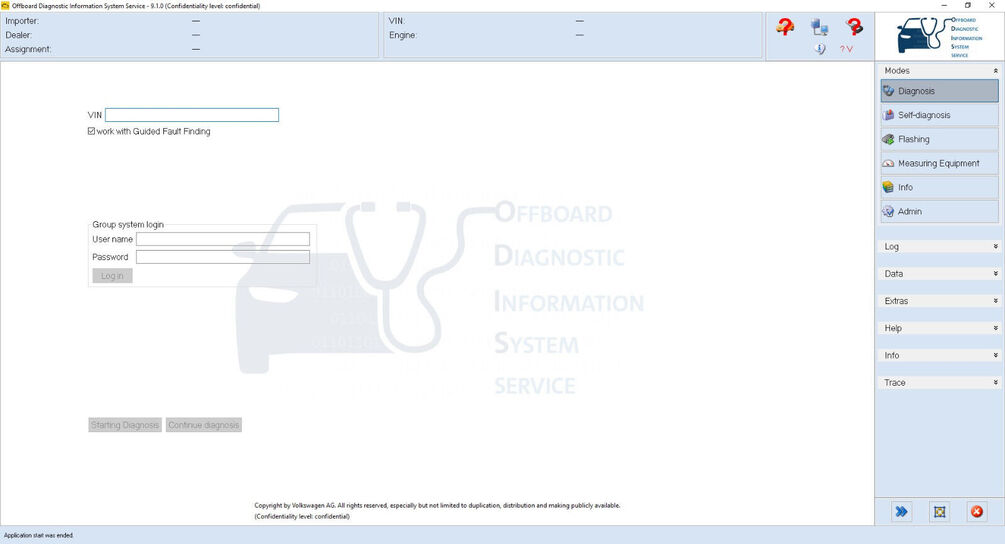Viewport: 1005px width, 544px height.
Task: Click the 'Importer:' label in header
Action: tap(22, 21)
